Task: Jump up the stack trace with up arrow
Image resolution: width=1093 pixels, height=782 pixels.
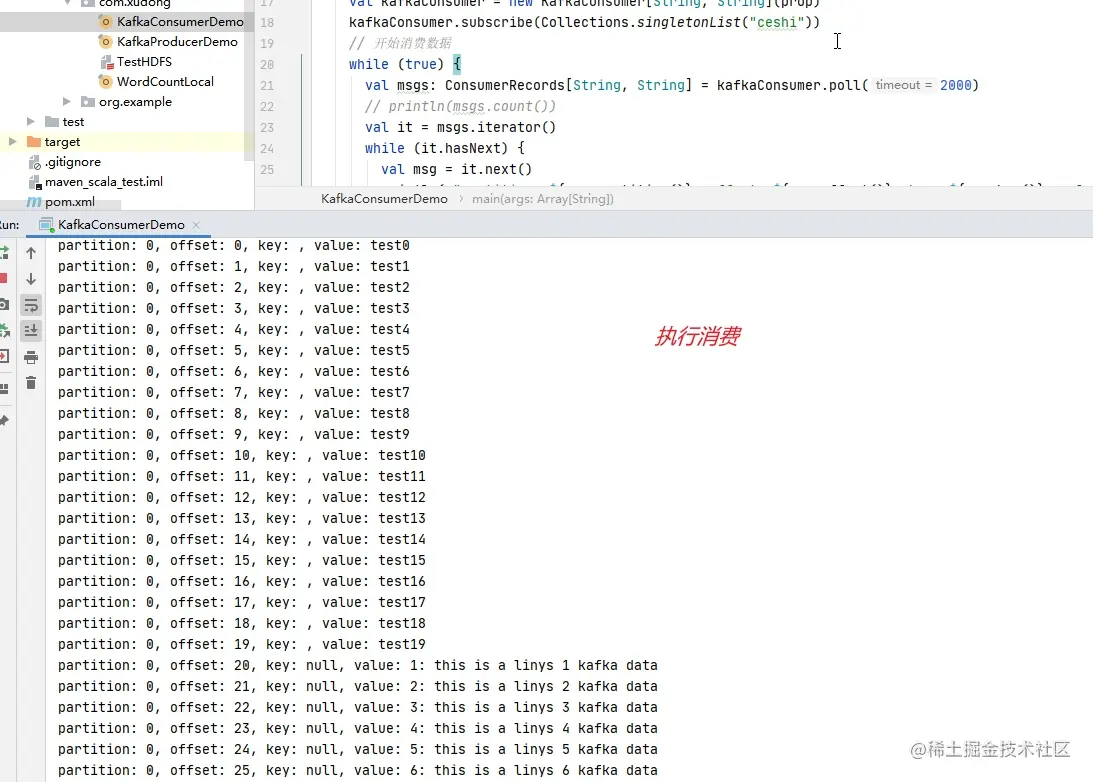Action: click(31, 253)
